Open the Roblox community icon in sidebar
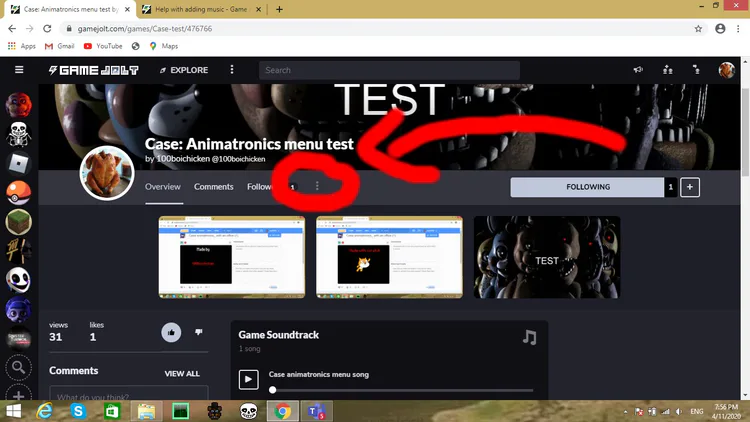Image resolution: width=750 pixels, height=422 pixels. click(19, 164)
